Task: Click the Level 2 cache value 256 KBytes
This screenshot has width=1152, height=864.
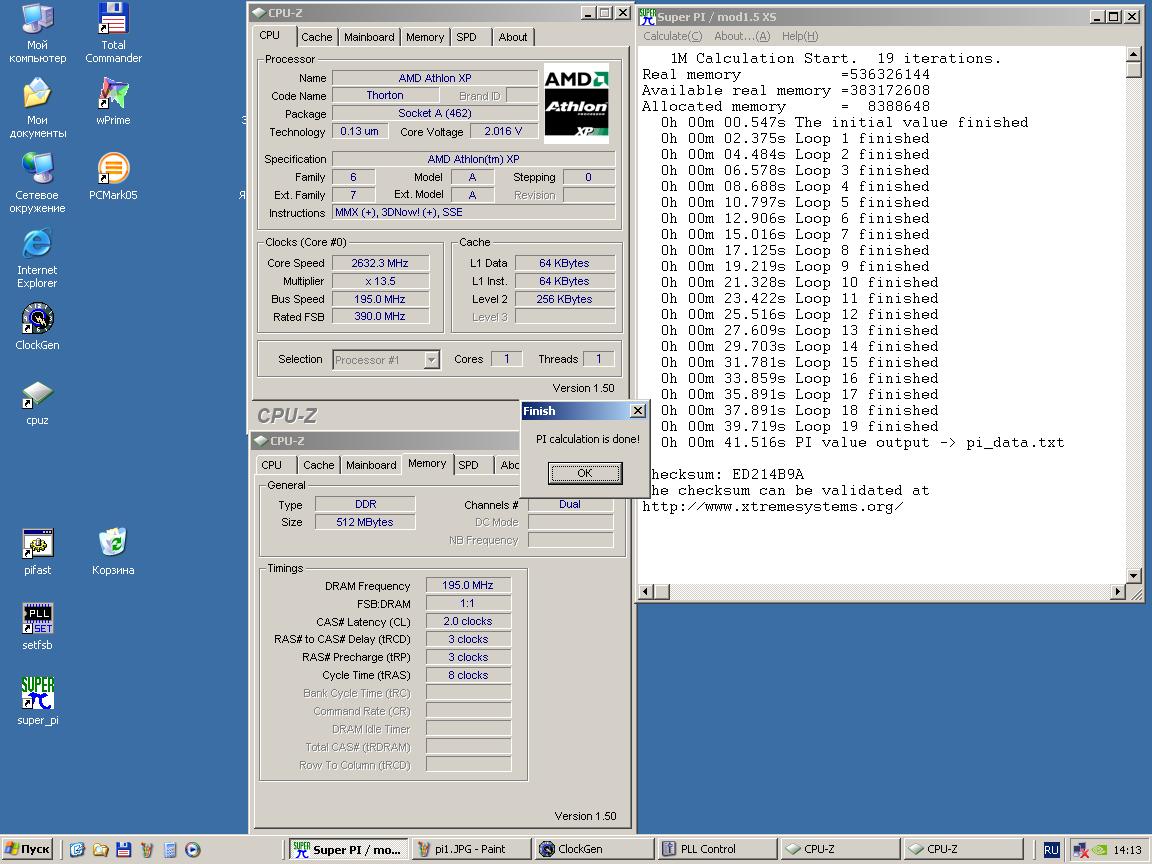Action: (x=564, y=299)
